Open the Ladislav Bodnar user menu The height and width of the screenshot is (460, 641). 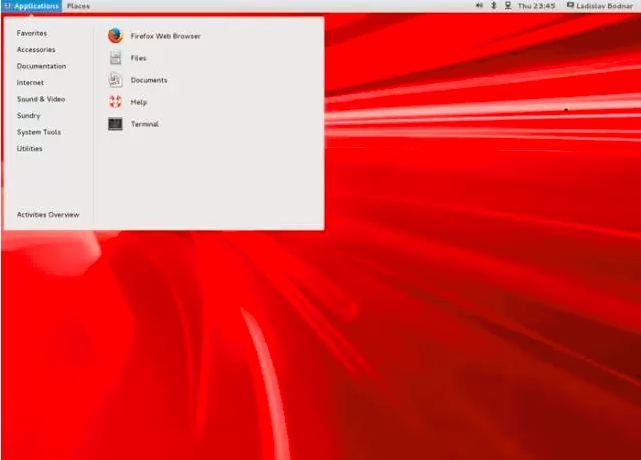point(604,6)
